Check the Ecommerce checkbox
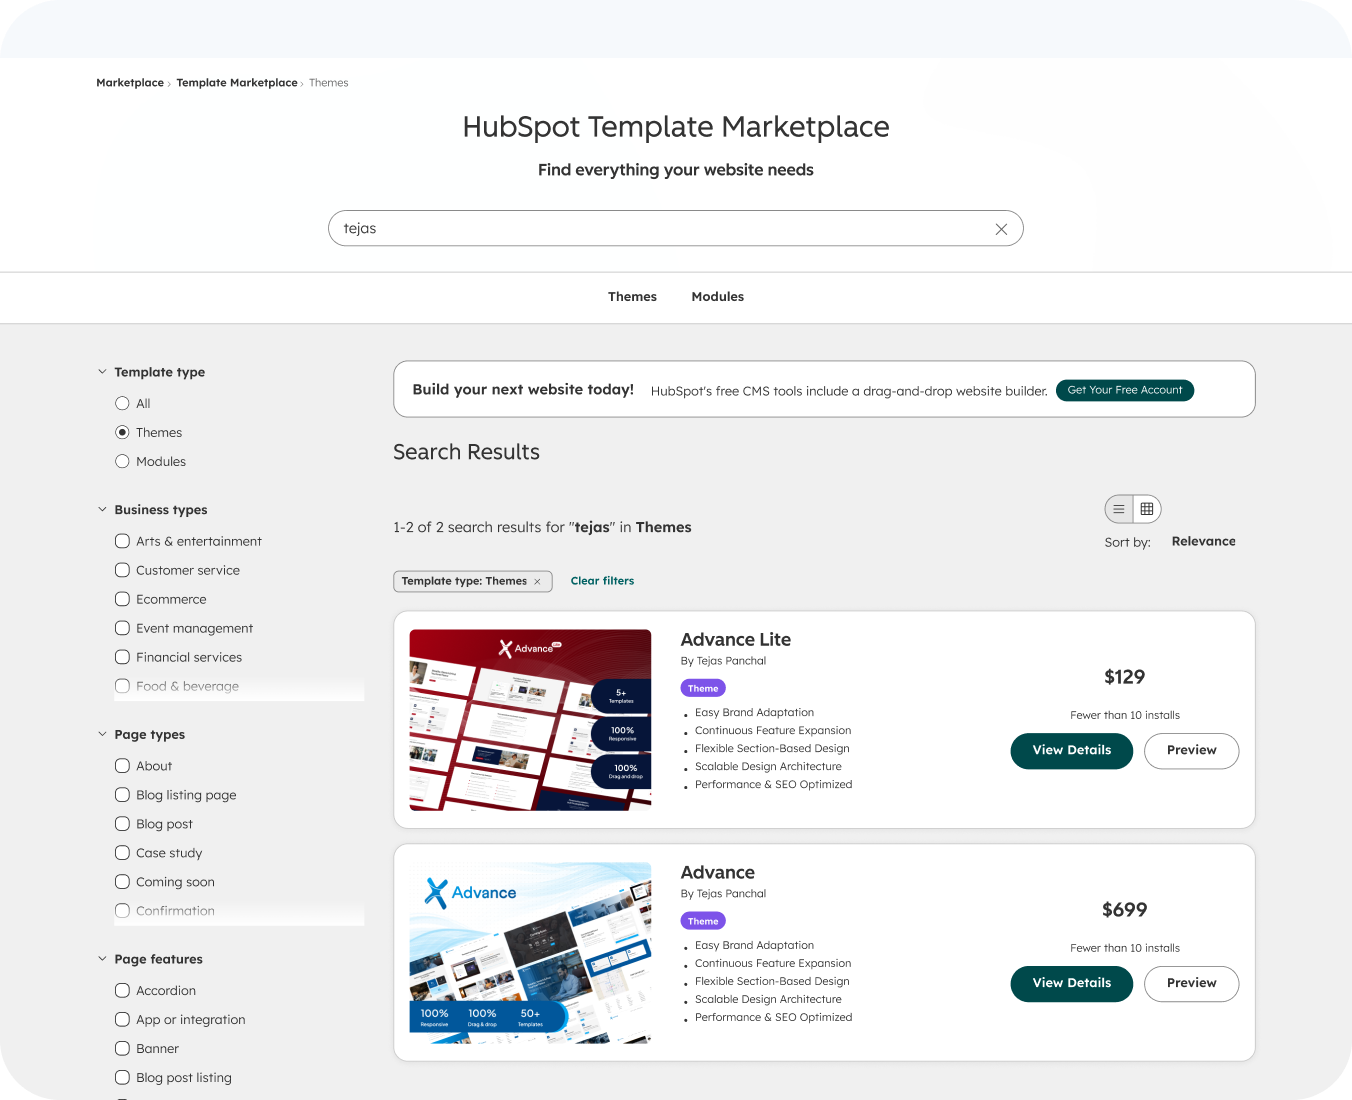 (122, 599)
